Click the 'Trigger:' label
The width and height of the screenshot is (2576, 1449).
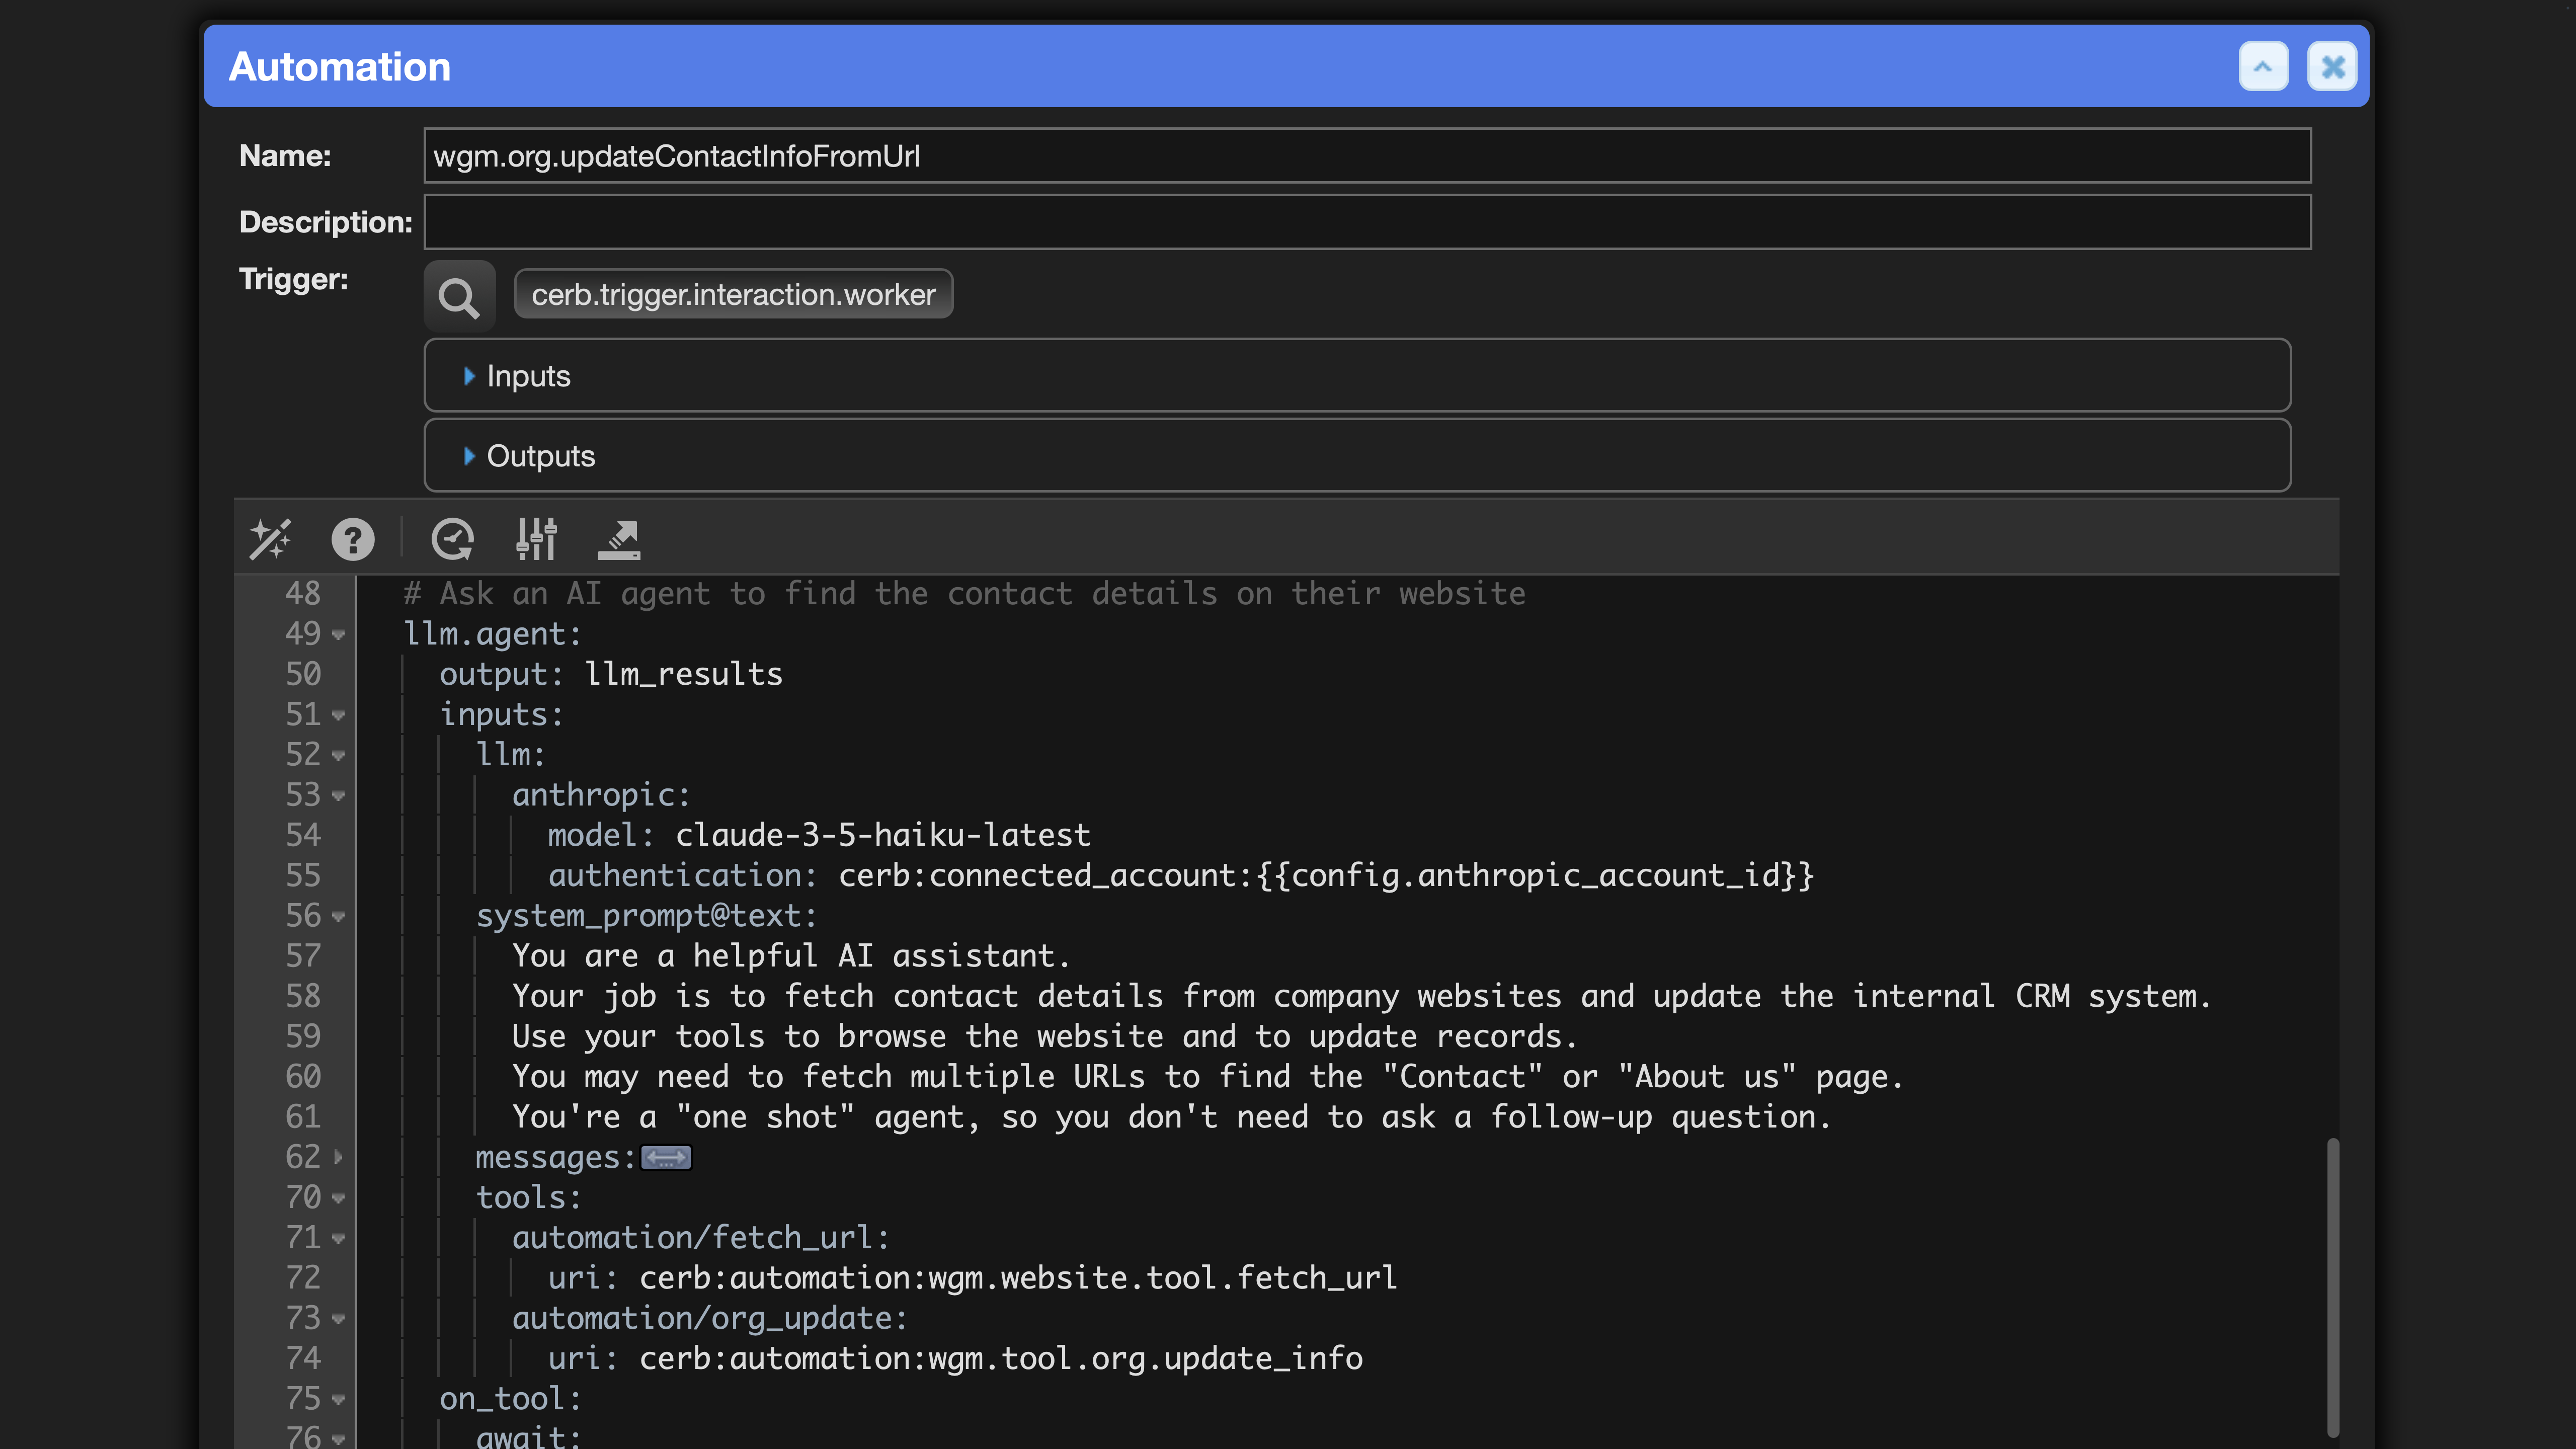click(x=293, y=279)
